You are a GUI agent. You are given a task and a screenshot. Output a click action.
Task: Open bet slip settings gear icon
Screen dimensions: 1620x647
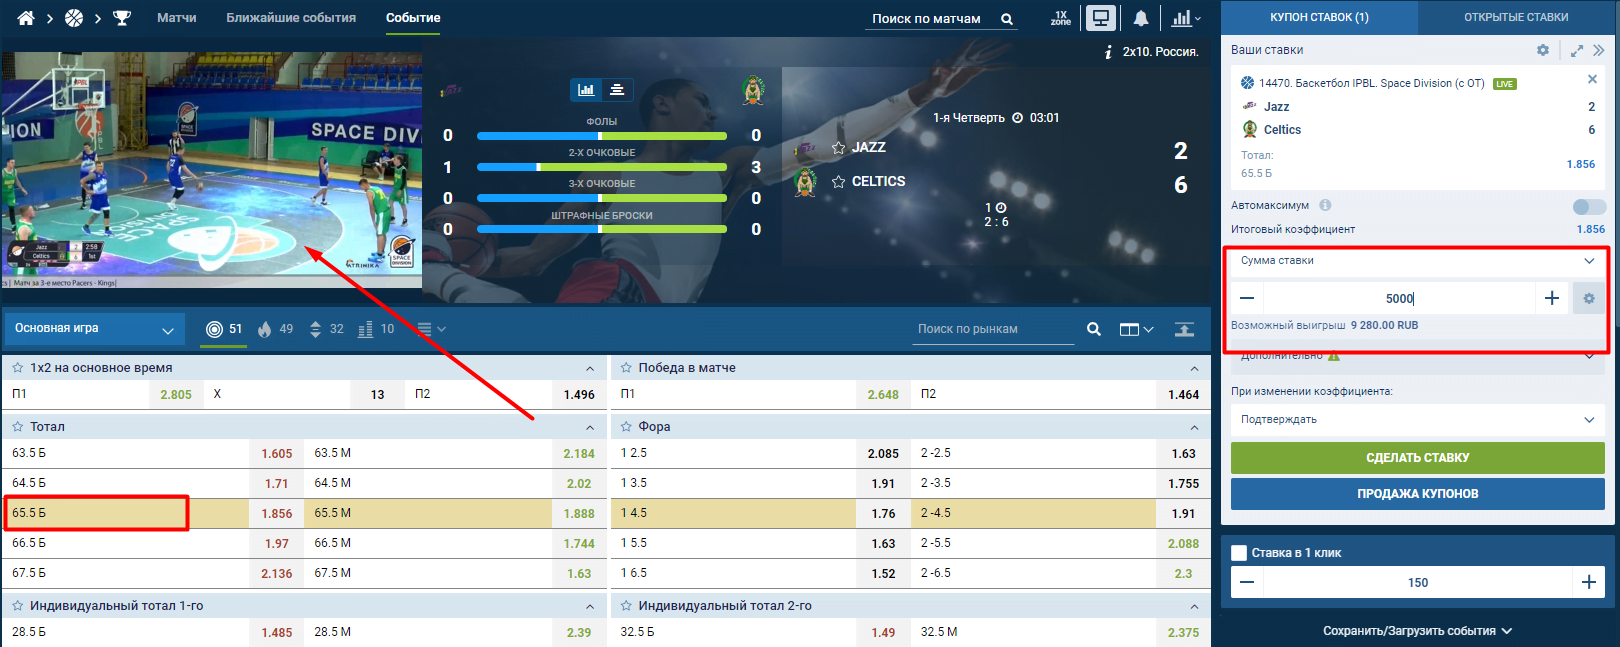pos(1543,50)
